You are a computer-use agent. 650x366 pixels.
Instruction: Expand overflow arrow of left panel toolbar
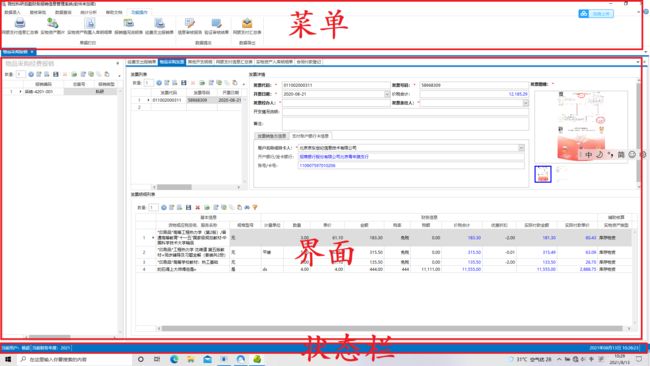(x=119, y=75)
